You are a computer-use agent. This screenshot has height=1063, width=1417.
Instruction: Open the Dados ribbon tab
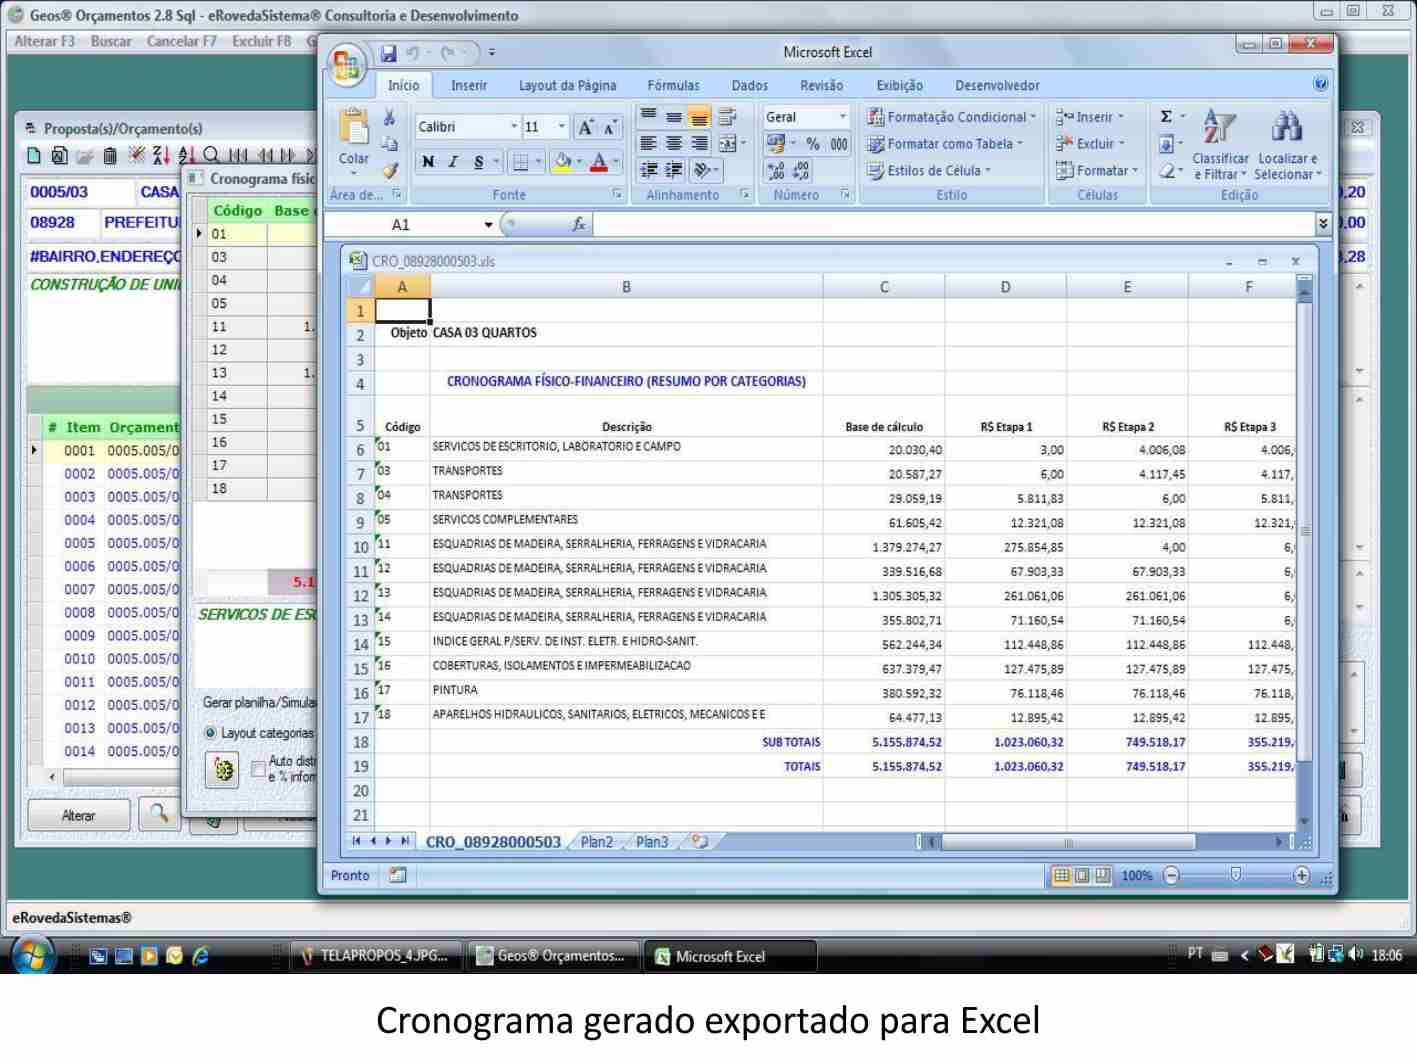coord(750,86)
